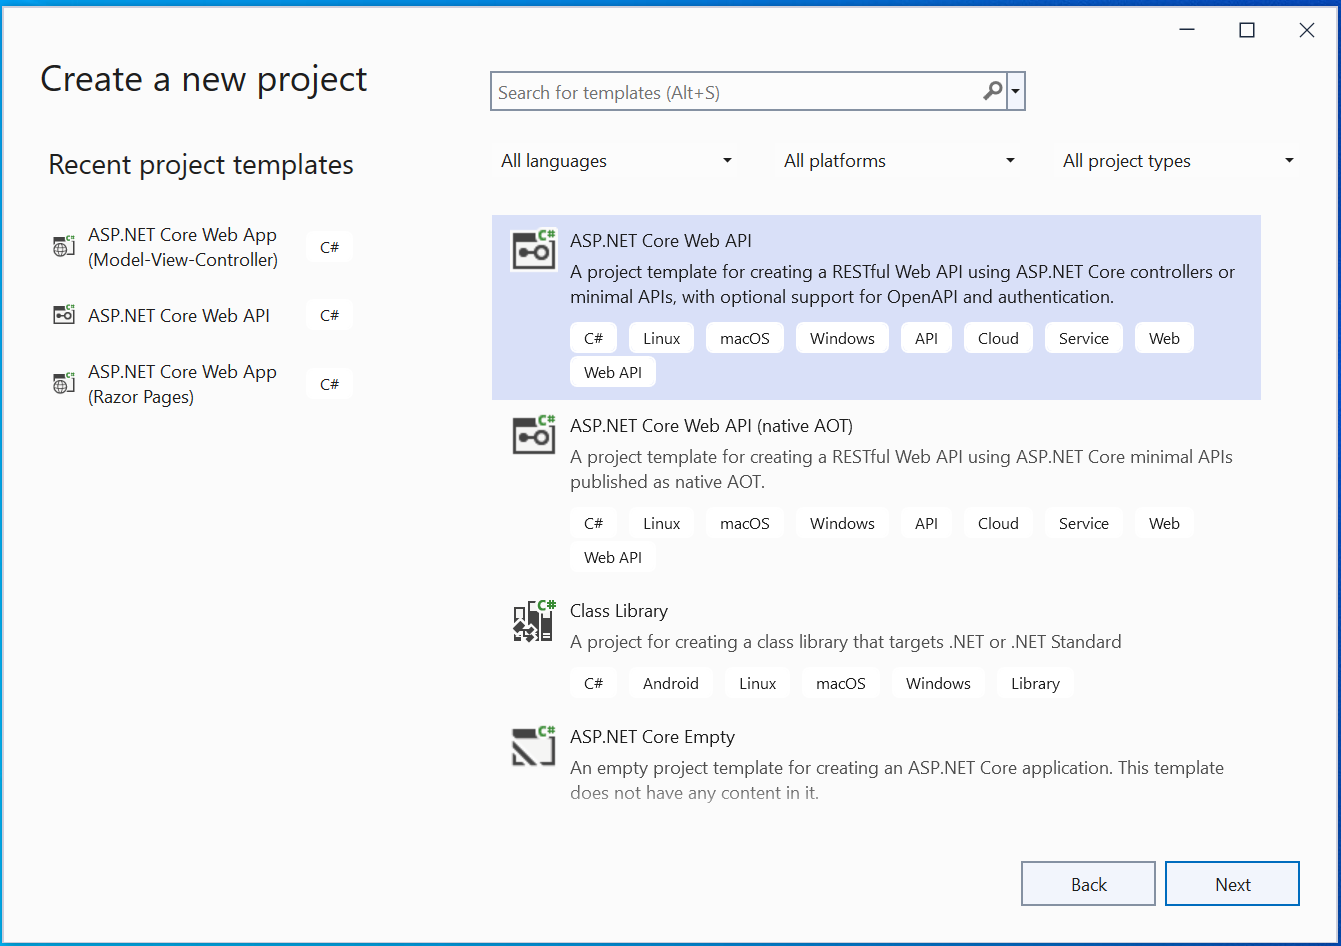Viewport: 1341px width, 946px height.
Task: Select ASP.NET Core Web API (native AOT) title
Action: coord(711,425)
